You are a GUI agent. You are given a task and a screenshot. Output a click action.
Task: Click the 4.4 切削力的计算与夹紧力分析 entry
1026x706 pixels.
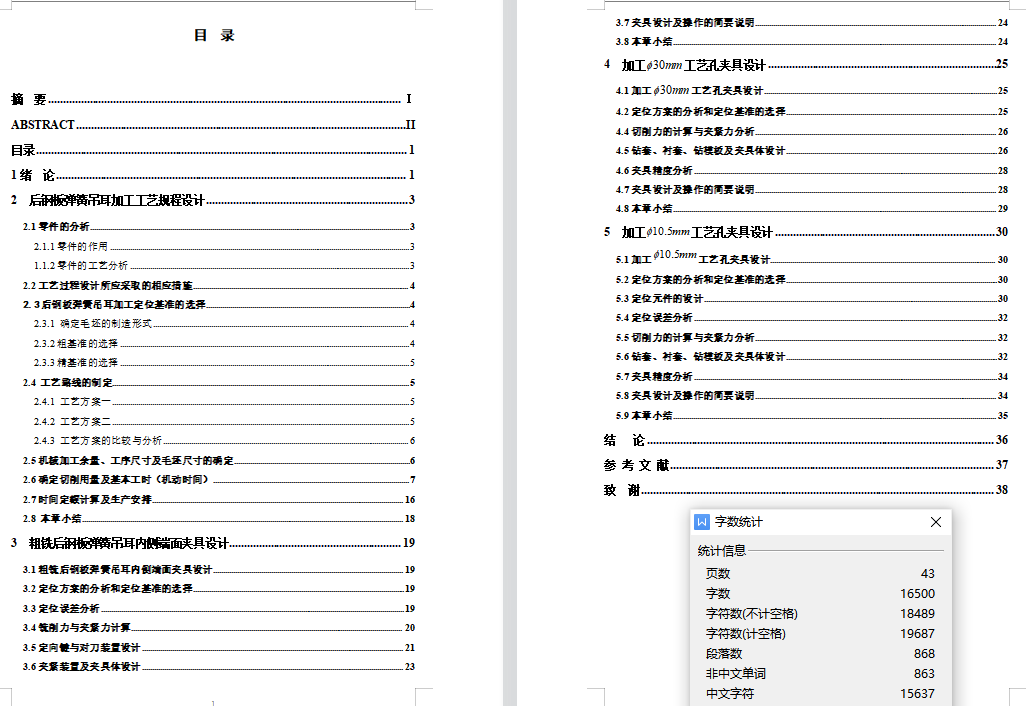coord(811,131)
